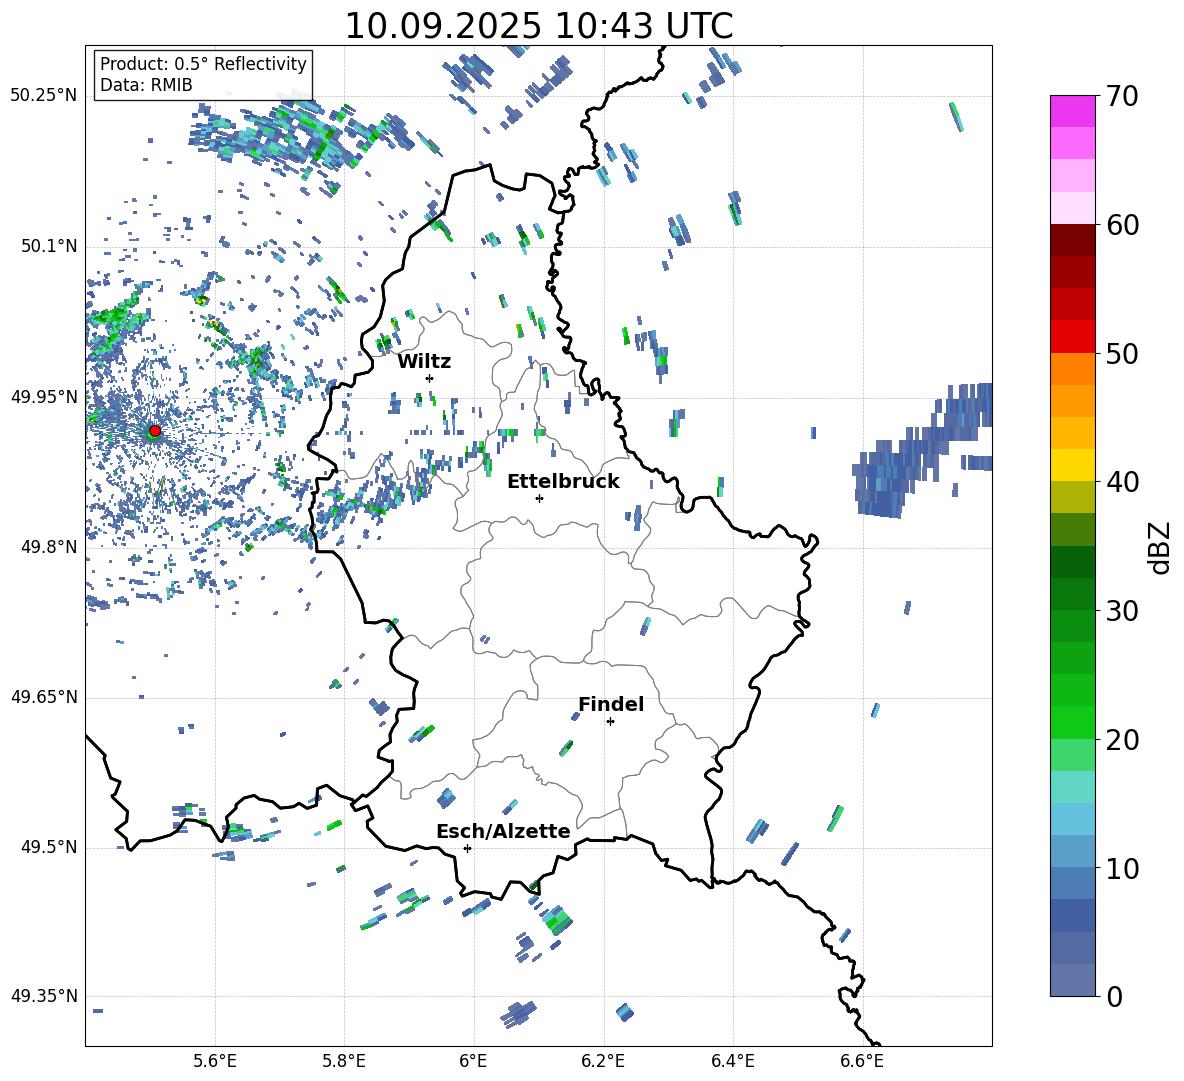1184x1081 pixels.
Task: Pick the light blue 10 dBZ colorbar segment
Action: click(x=1072, y=851)
